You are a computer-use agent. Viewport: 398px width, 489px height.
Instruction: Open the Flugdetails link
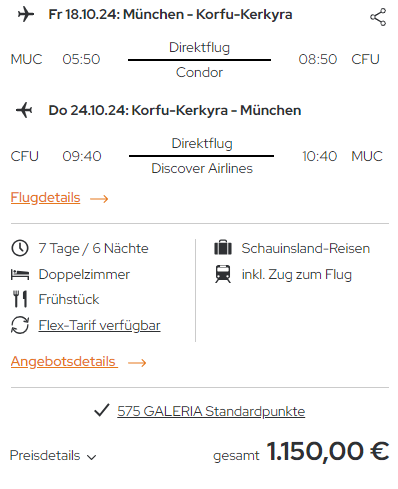pos(45,197)
